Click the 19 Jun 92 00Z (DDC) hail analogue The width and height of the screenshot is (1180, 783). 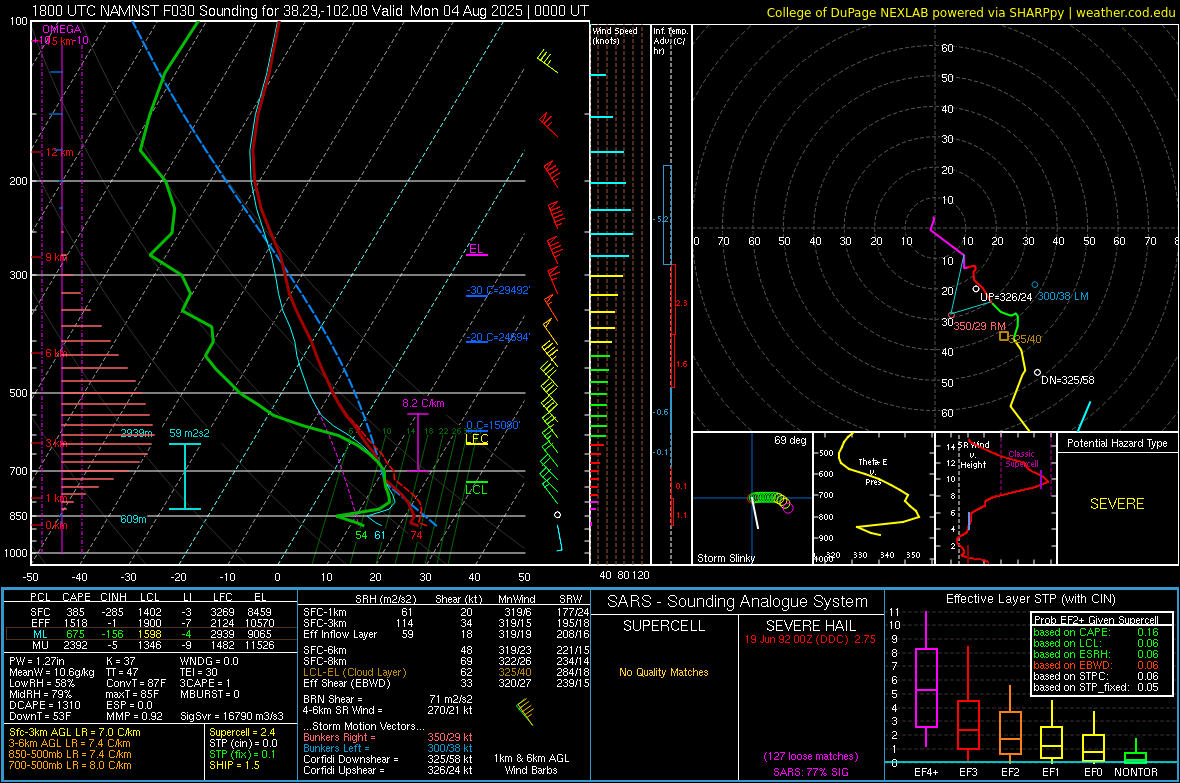810,639
